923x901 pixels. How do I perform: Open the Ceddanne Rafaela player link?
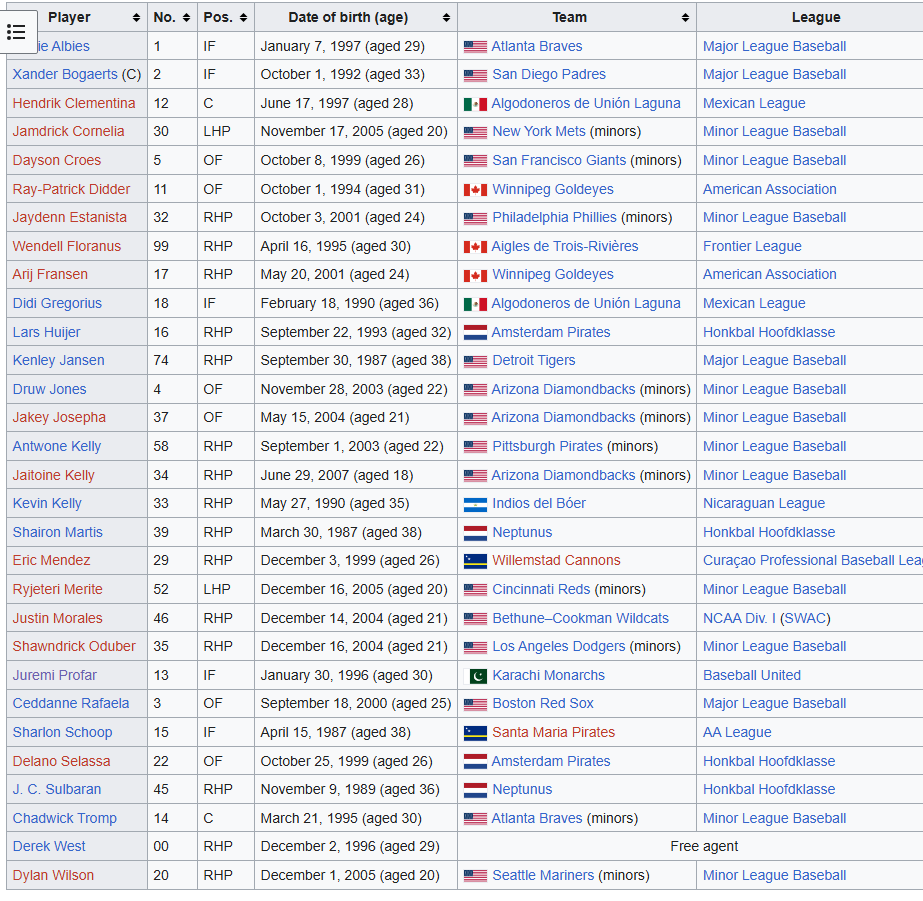click(x=71, y=704)
